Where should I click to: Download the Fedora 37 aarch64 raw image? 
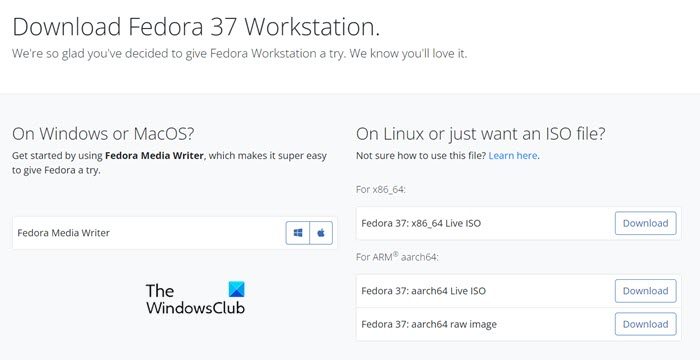646,324
